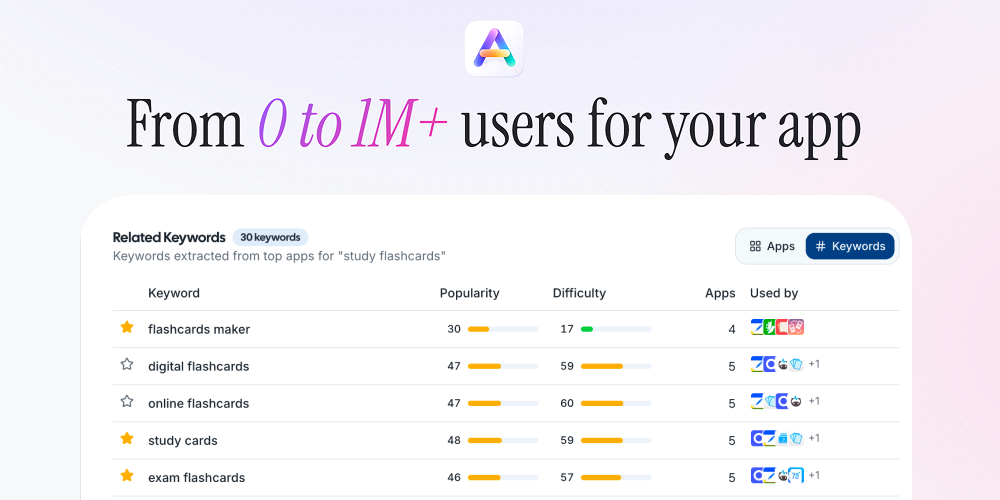
Task: Unstar the study cards keyword
Action: pyautogui.click(x=127, y=439)
